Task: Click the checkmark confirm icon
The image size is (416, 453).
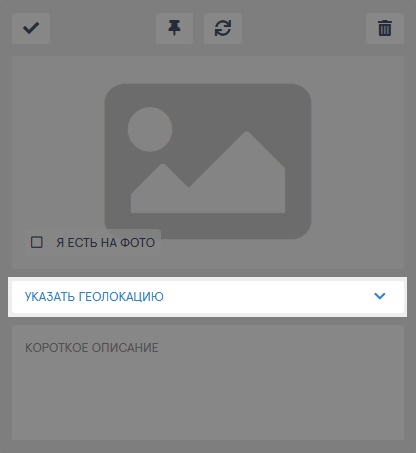Action: point(31,28)
